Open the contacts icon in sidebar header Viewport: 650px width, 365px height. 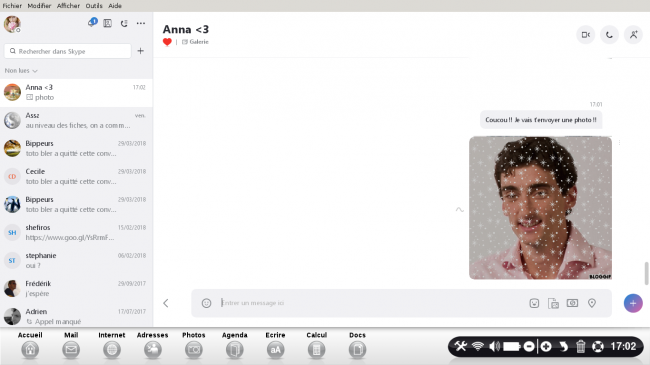tap(107, 24)
